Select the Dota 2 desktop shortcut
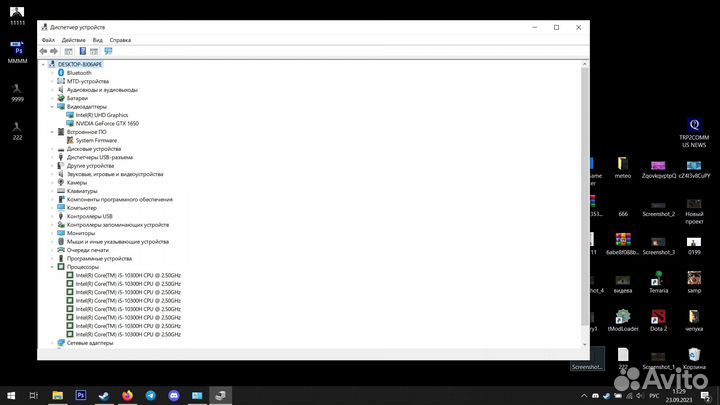This screenshot has height=405, width=720. point(658,321)
